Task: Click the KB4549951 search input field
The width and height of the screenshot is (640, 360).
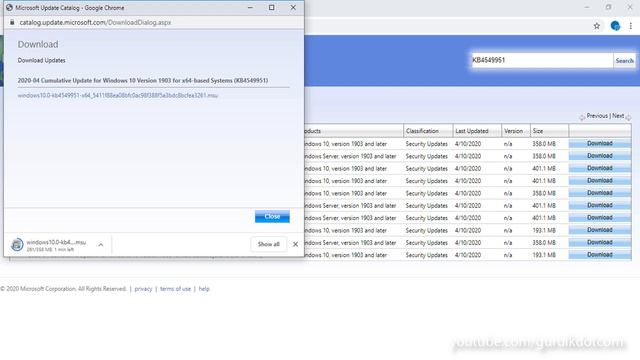Action: 542,60
